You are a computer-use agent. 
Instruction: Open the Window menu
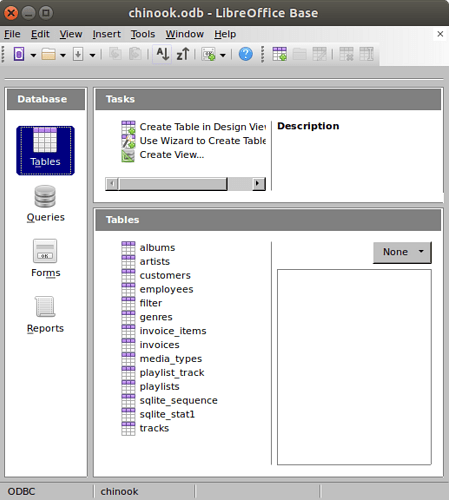(x=185, y=34)
